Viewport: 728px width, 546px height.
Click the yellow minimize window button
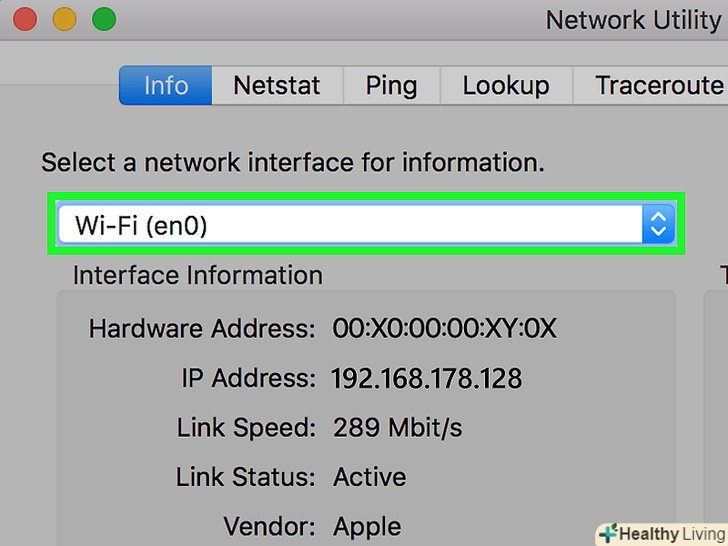click(x=64, y=18)
